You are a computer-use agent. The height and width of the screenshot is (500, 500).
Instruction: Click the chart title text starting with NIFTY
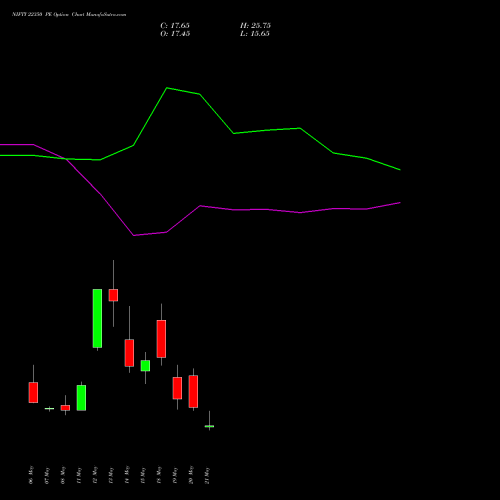point(69,15)
